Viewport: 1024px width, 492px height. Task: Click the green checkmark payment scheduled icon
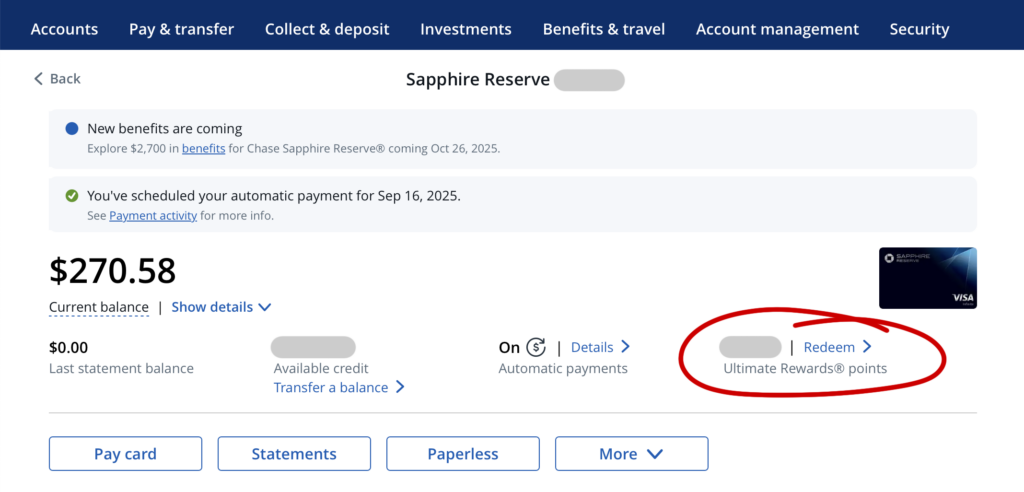tap(71, 196)
